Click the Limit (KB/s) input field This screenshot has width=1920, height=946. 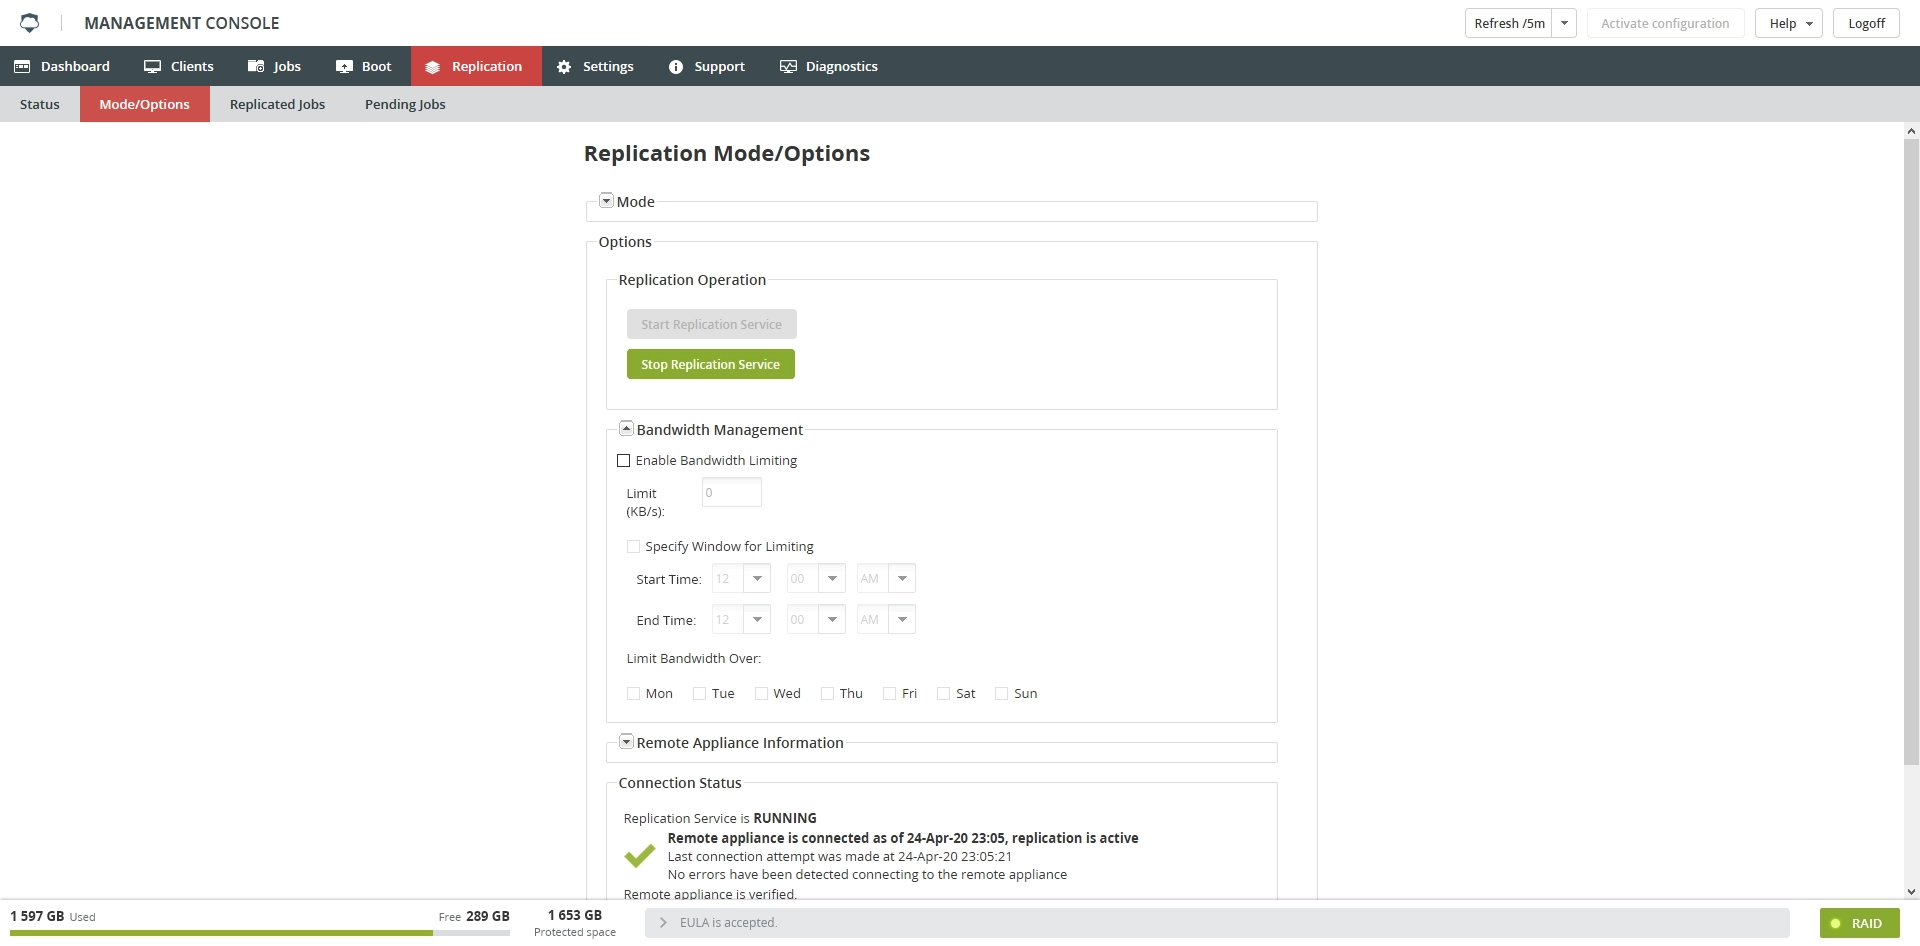(732, 492)
